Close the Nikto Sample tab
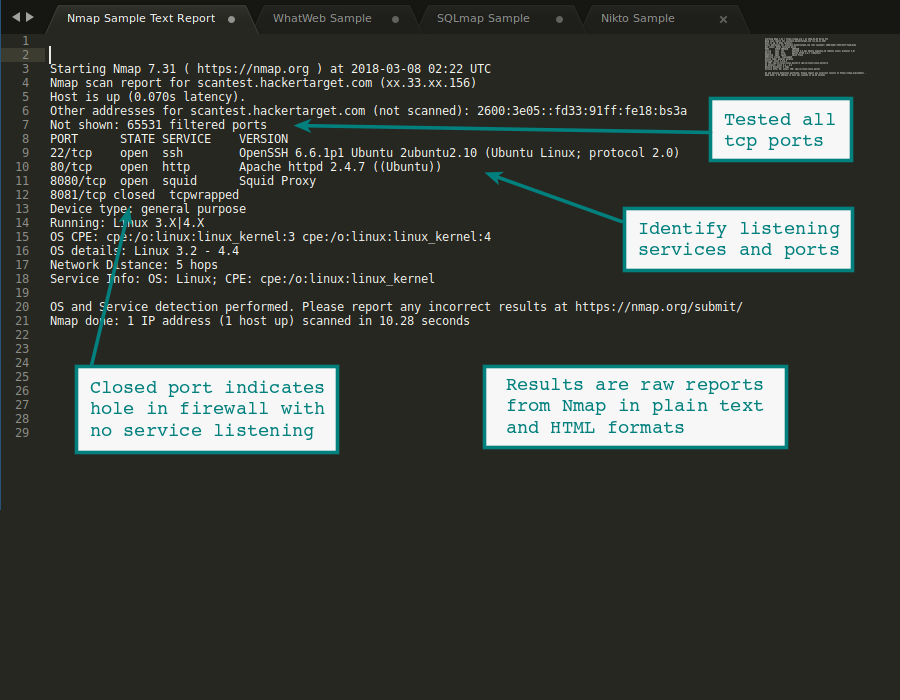The width and height of the screenshot is (900, 700). (x=723, y=18)
